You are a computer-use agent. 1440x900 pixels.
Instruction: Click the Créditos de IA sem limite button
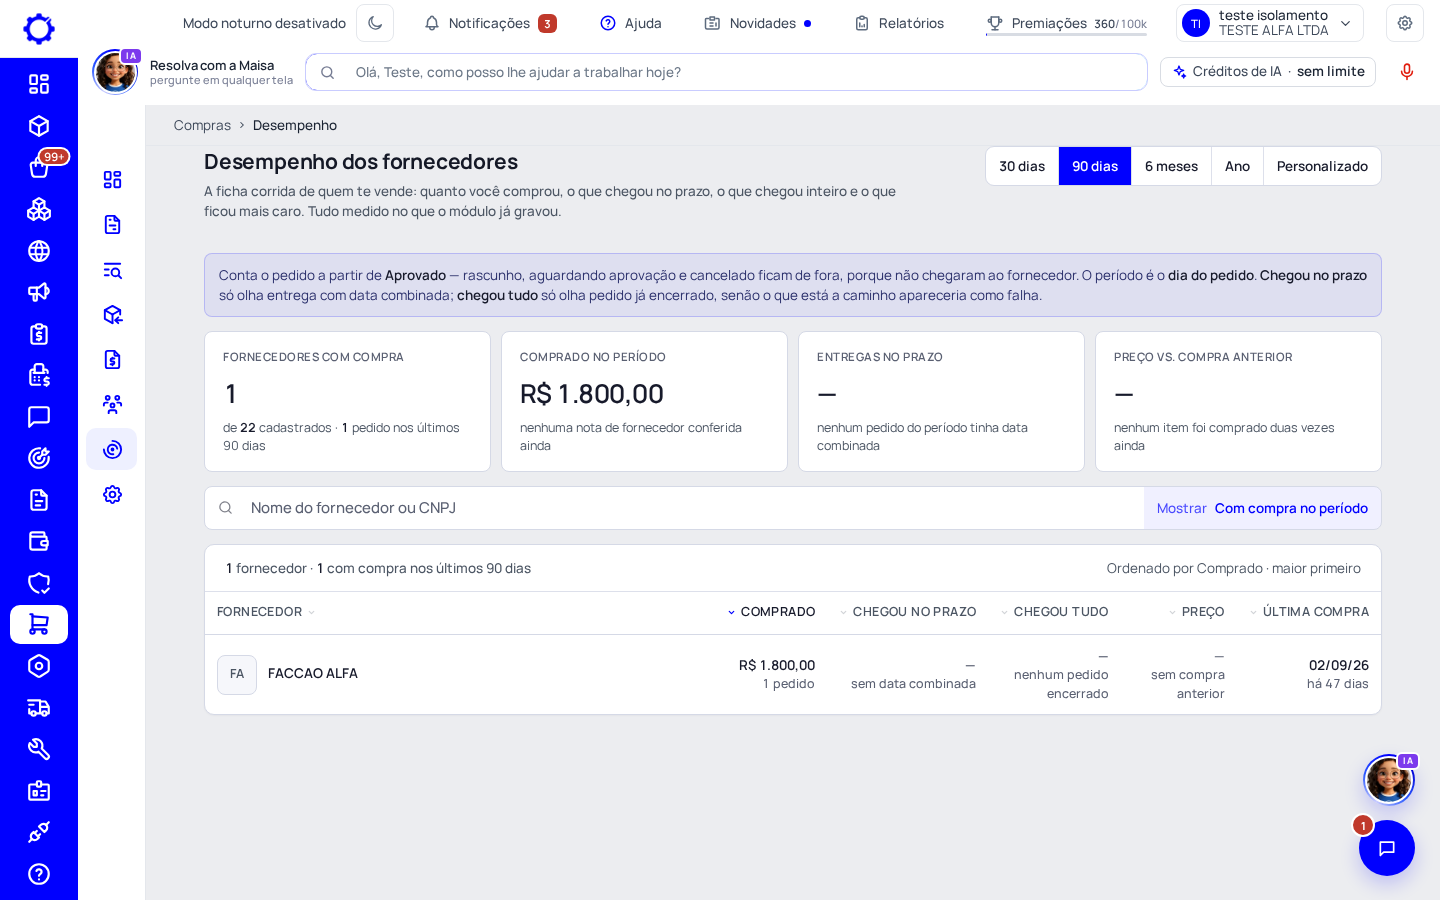[x=1268, y=72]
